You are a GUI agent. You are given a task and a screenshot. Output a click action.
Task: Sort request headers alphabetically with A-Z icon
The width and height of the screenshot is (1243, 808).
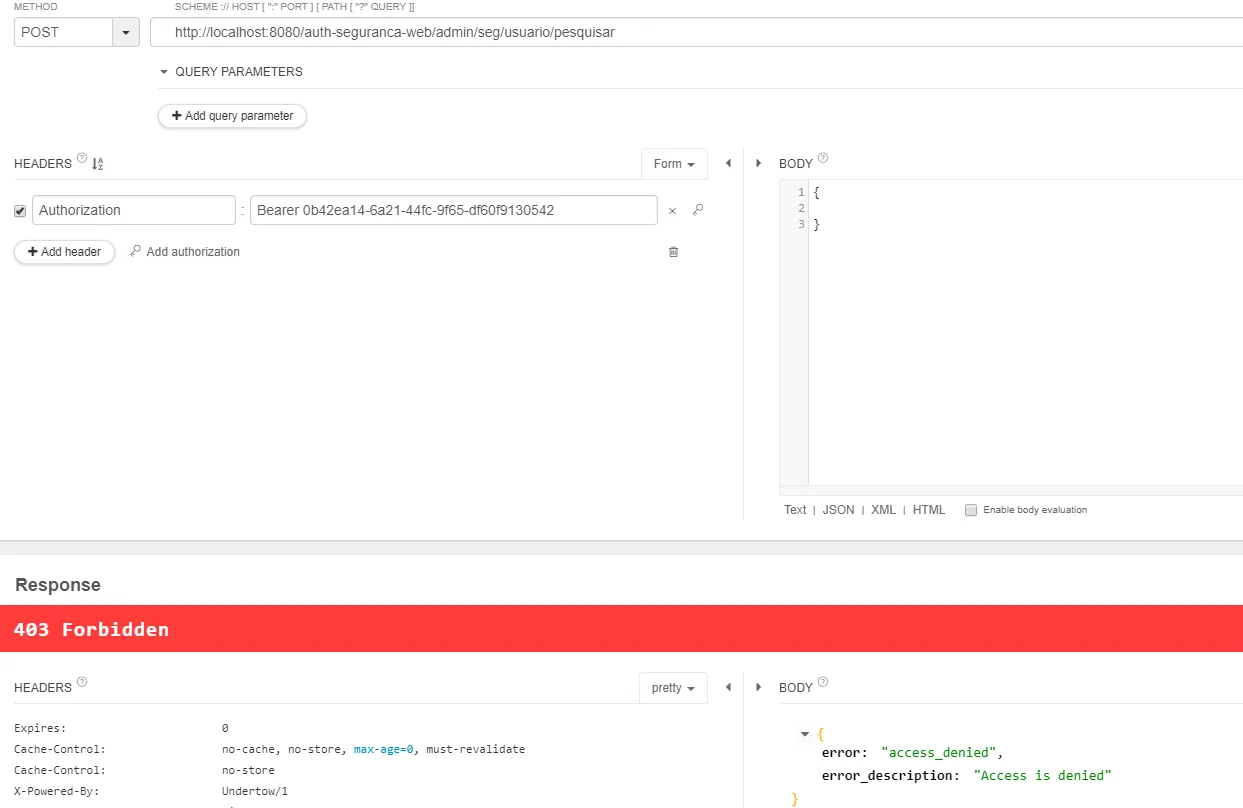coord(98,164)
